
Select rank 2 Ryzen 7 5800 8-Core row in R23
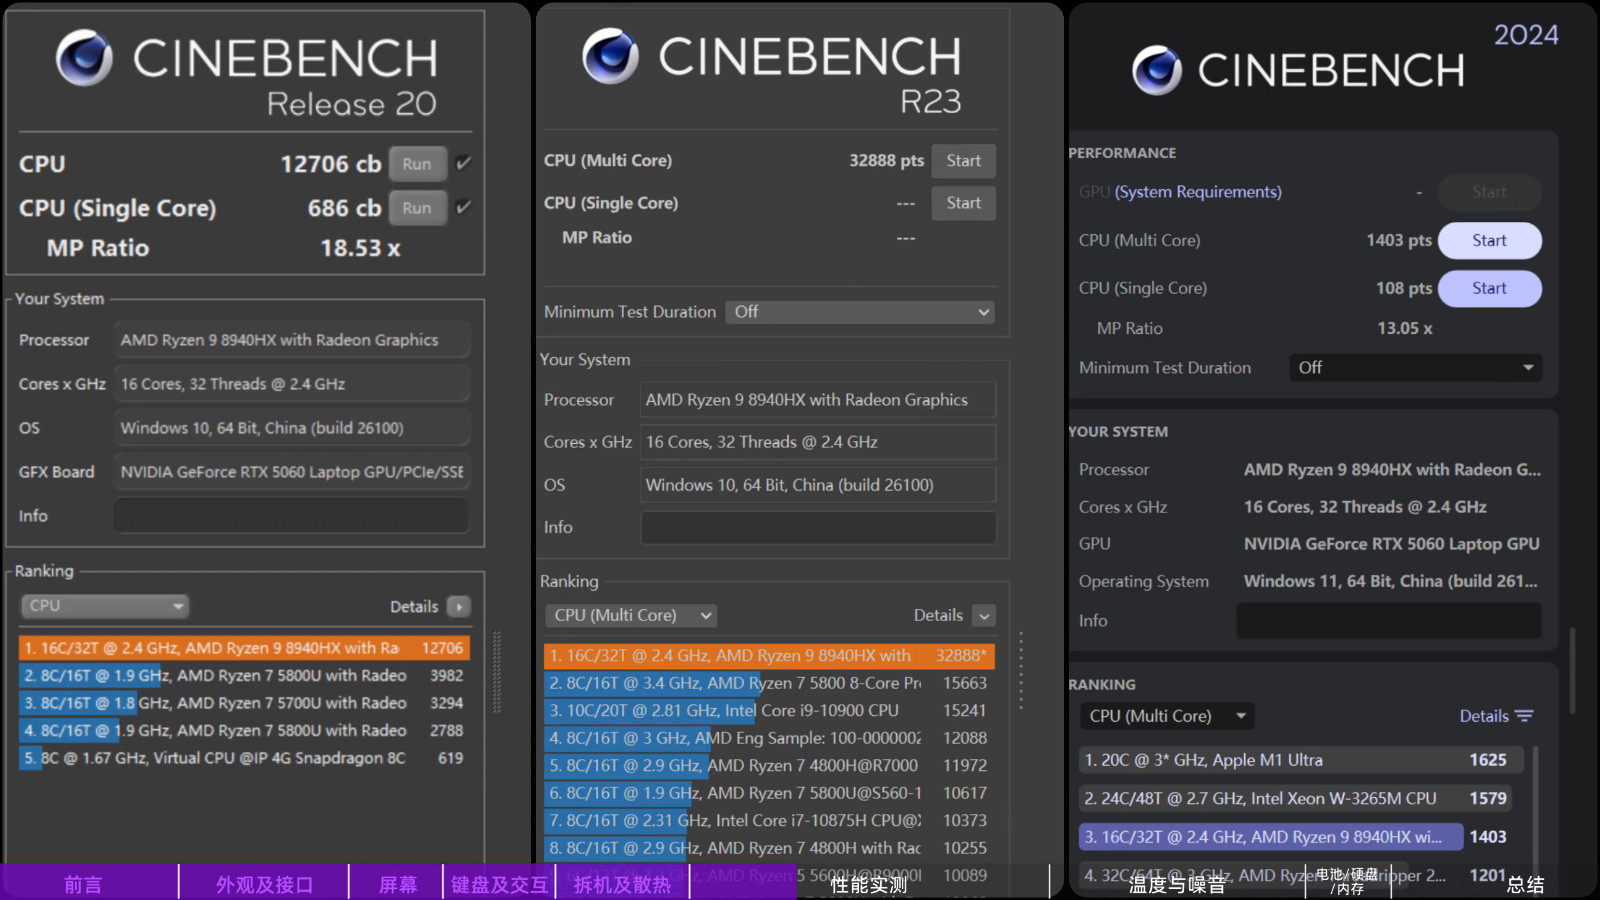click(769, 683)
